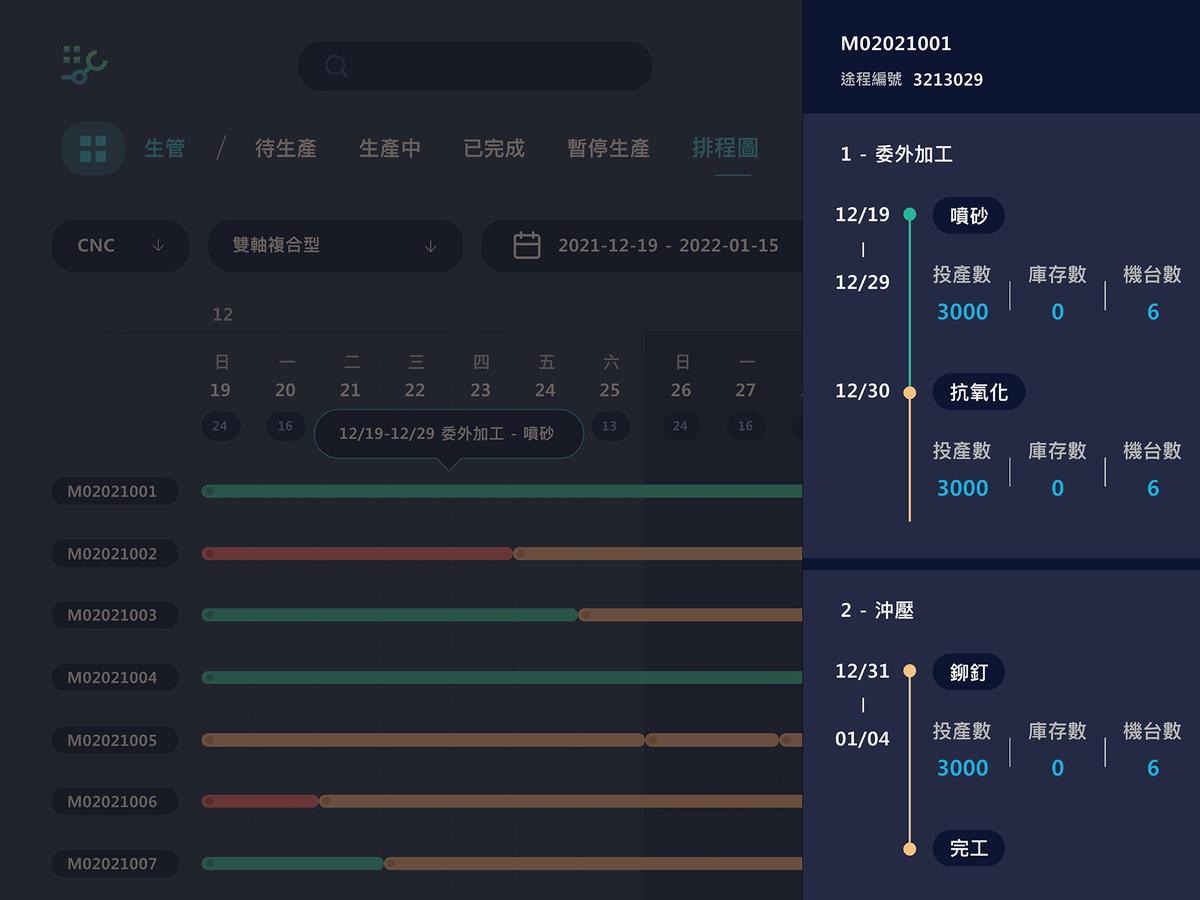1200x900 pixels.
Task: Switch to the 待生產 tab
Action: point(286,148)
